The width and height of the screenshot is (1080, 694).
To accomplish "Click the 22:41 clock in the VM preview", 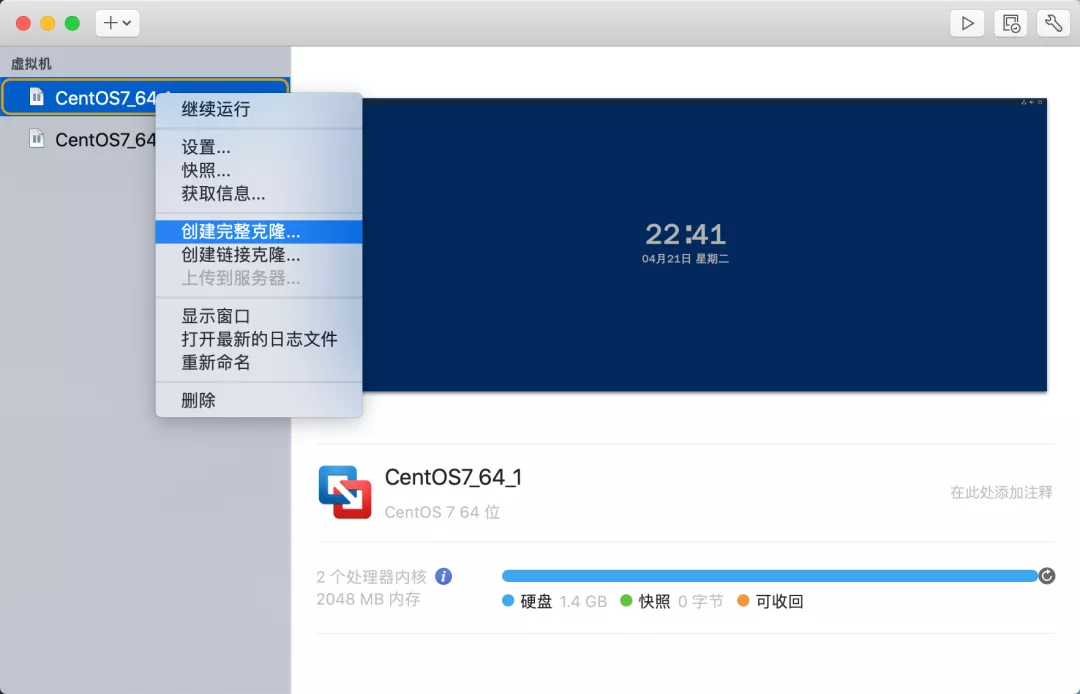I will (685, 234).
